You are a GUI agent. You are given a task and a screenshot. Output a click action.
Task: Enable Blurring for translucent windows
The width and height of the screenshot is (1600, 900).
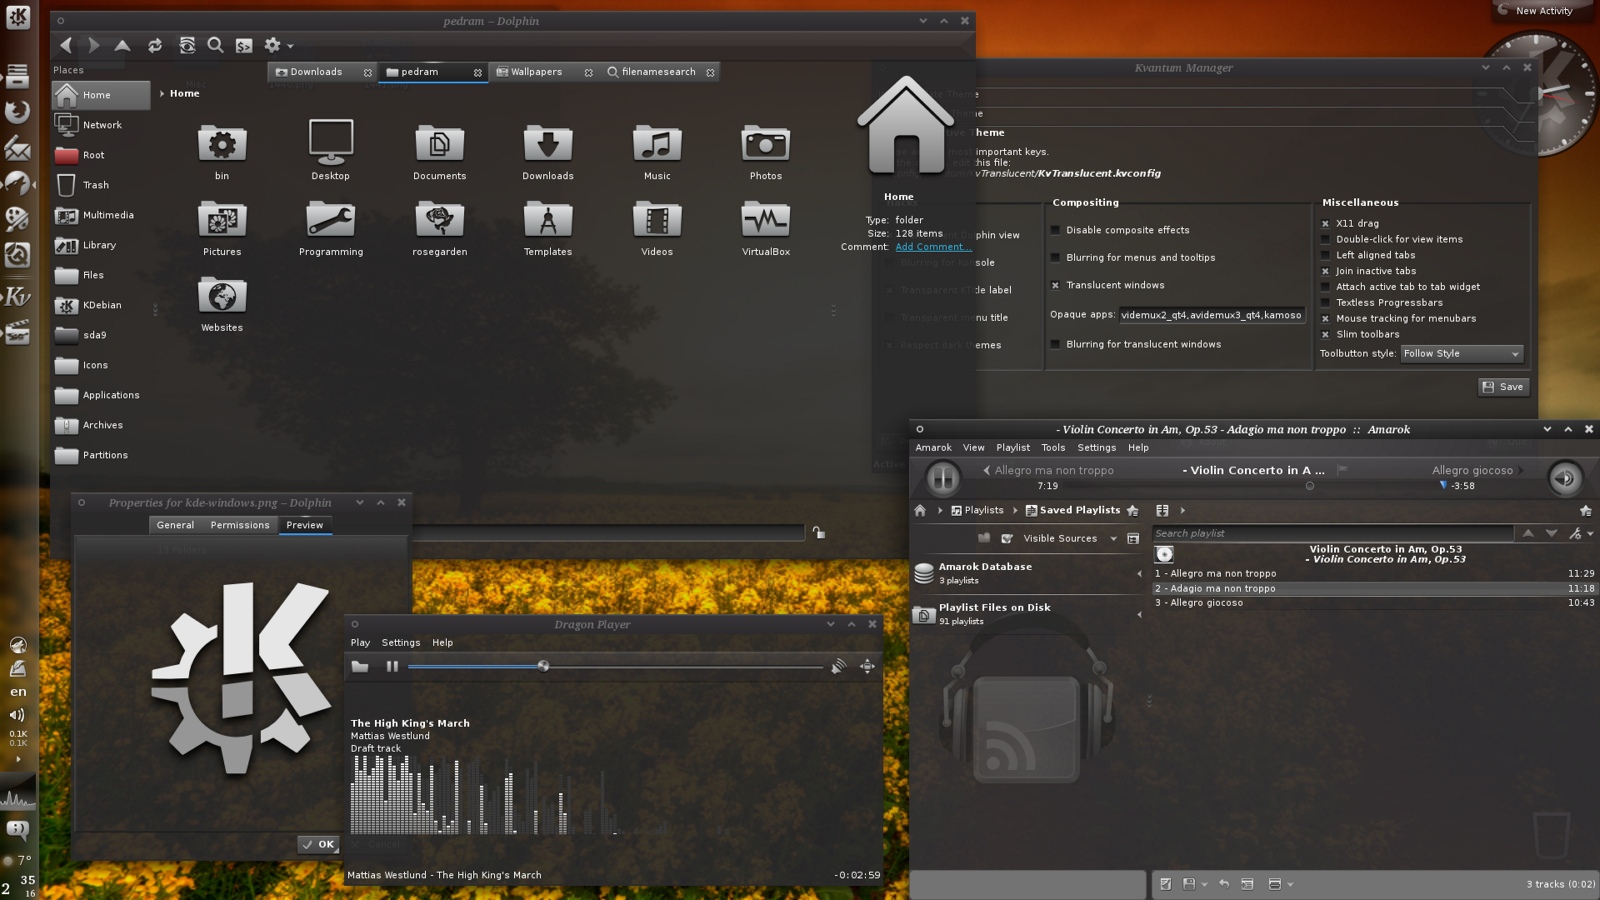tap(1055, 344)
